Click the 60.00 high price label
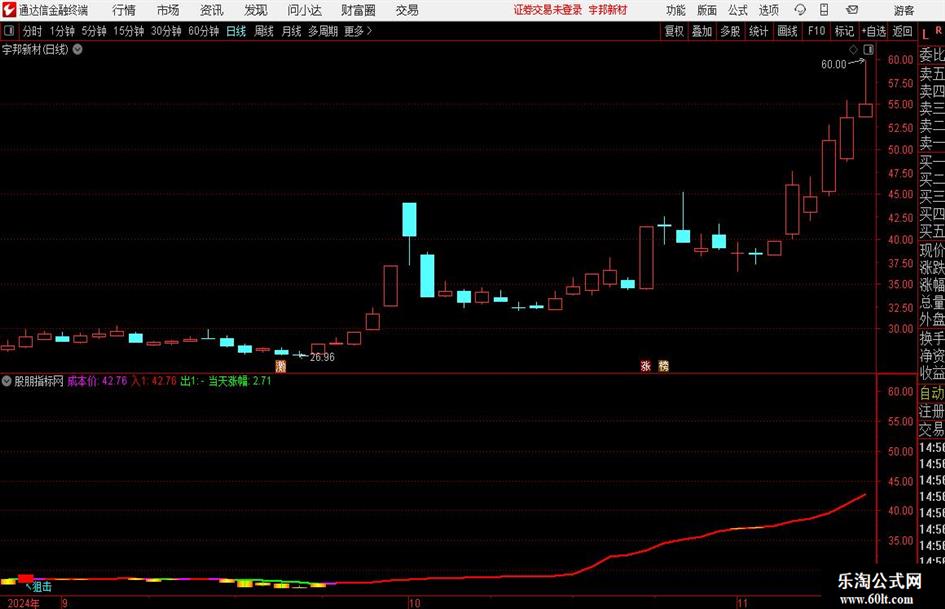 834,64
